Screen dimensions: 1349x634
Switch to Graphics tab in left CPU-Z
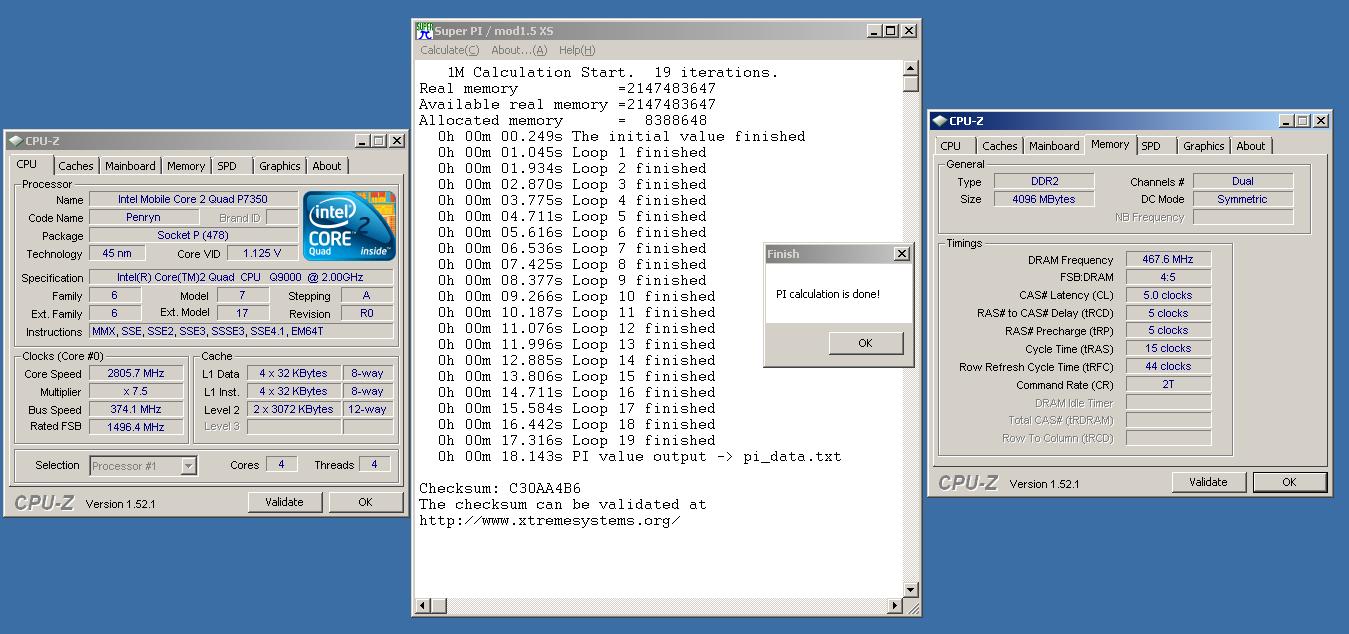point(279,166)
